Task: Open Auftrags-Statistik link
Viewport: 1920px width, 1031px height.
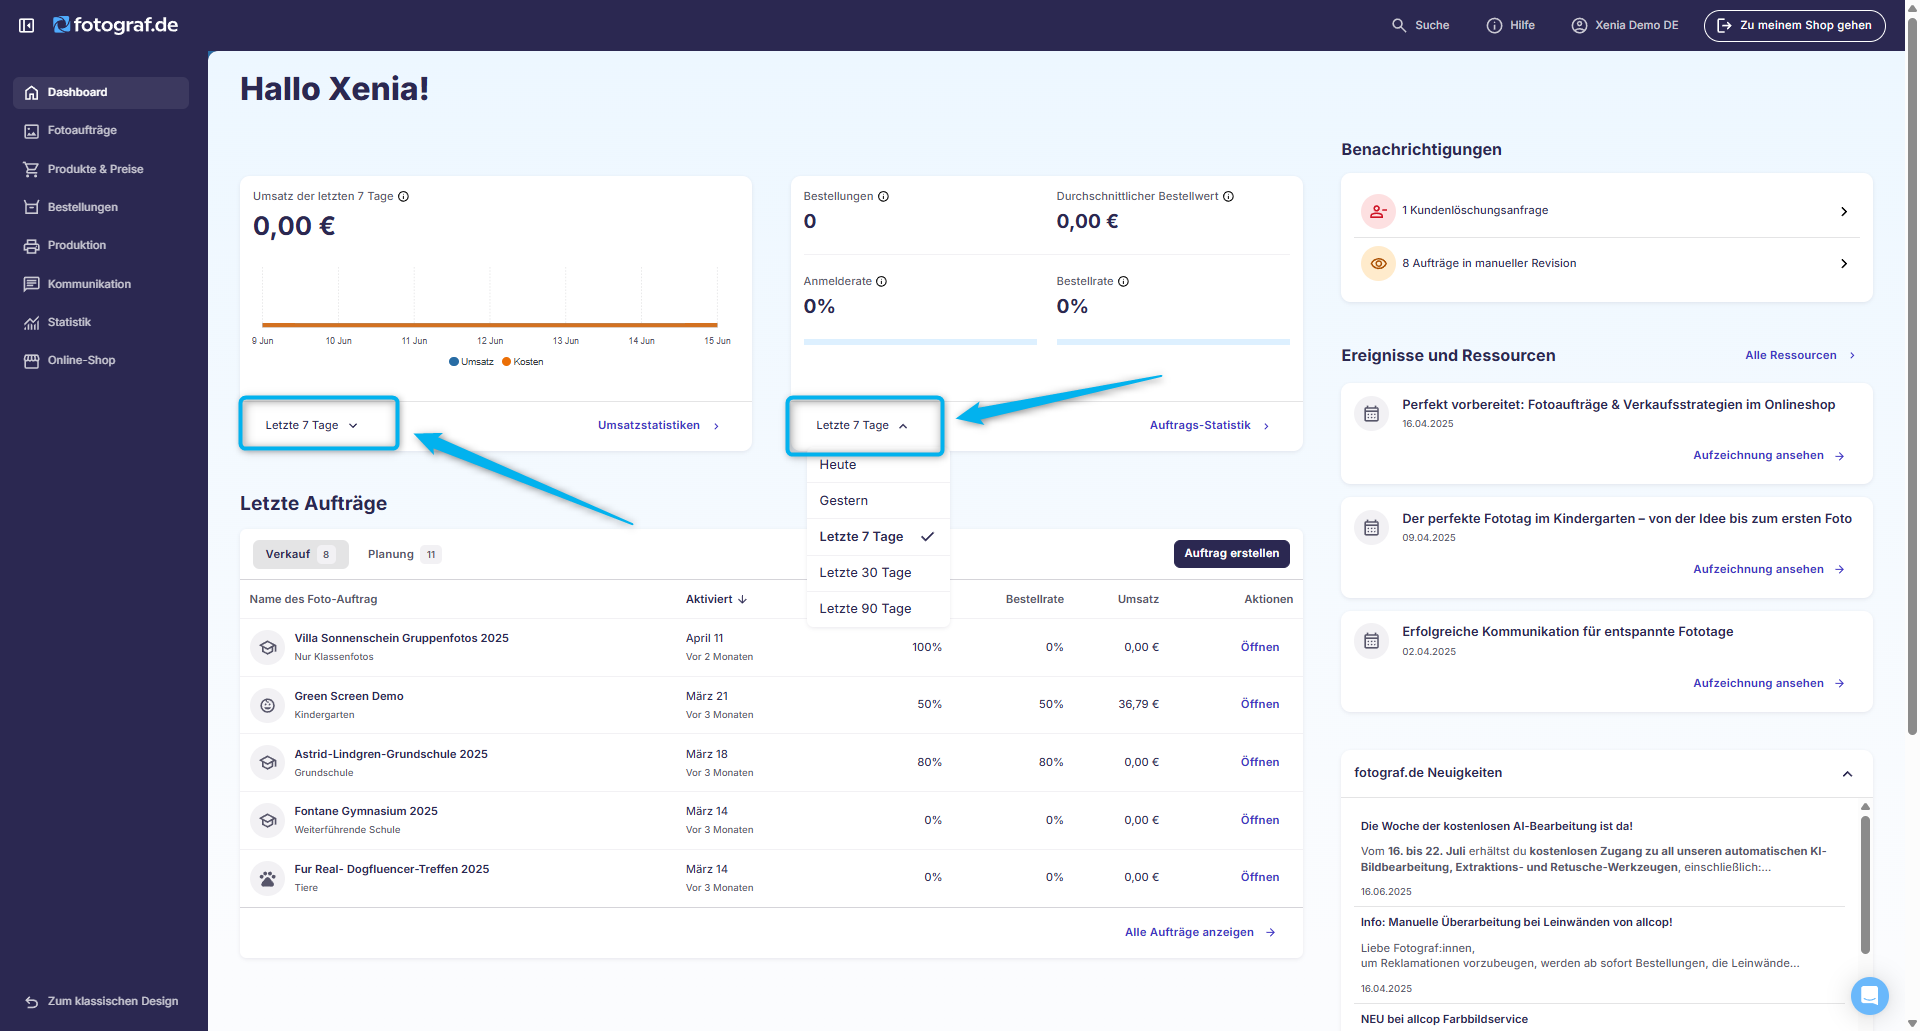Action: click(x=1210, y=425)
